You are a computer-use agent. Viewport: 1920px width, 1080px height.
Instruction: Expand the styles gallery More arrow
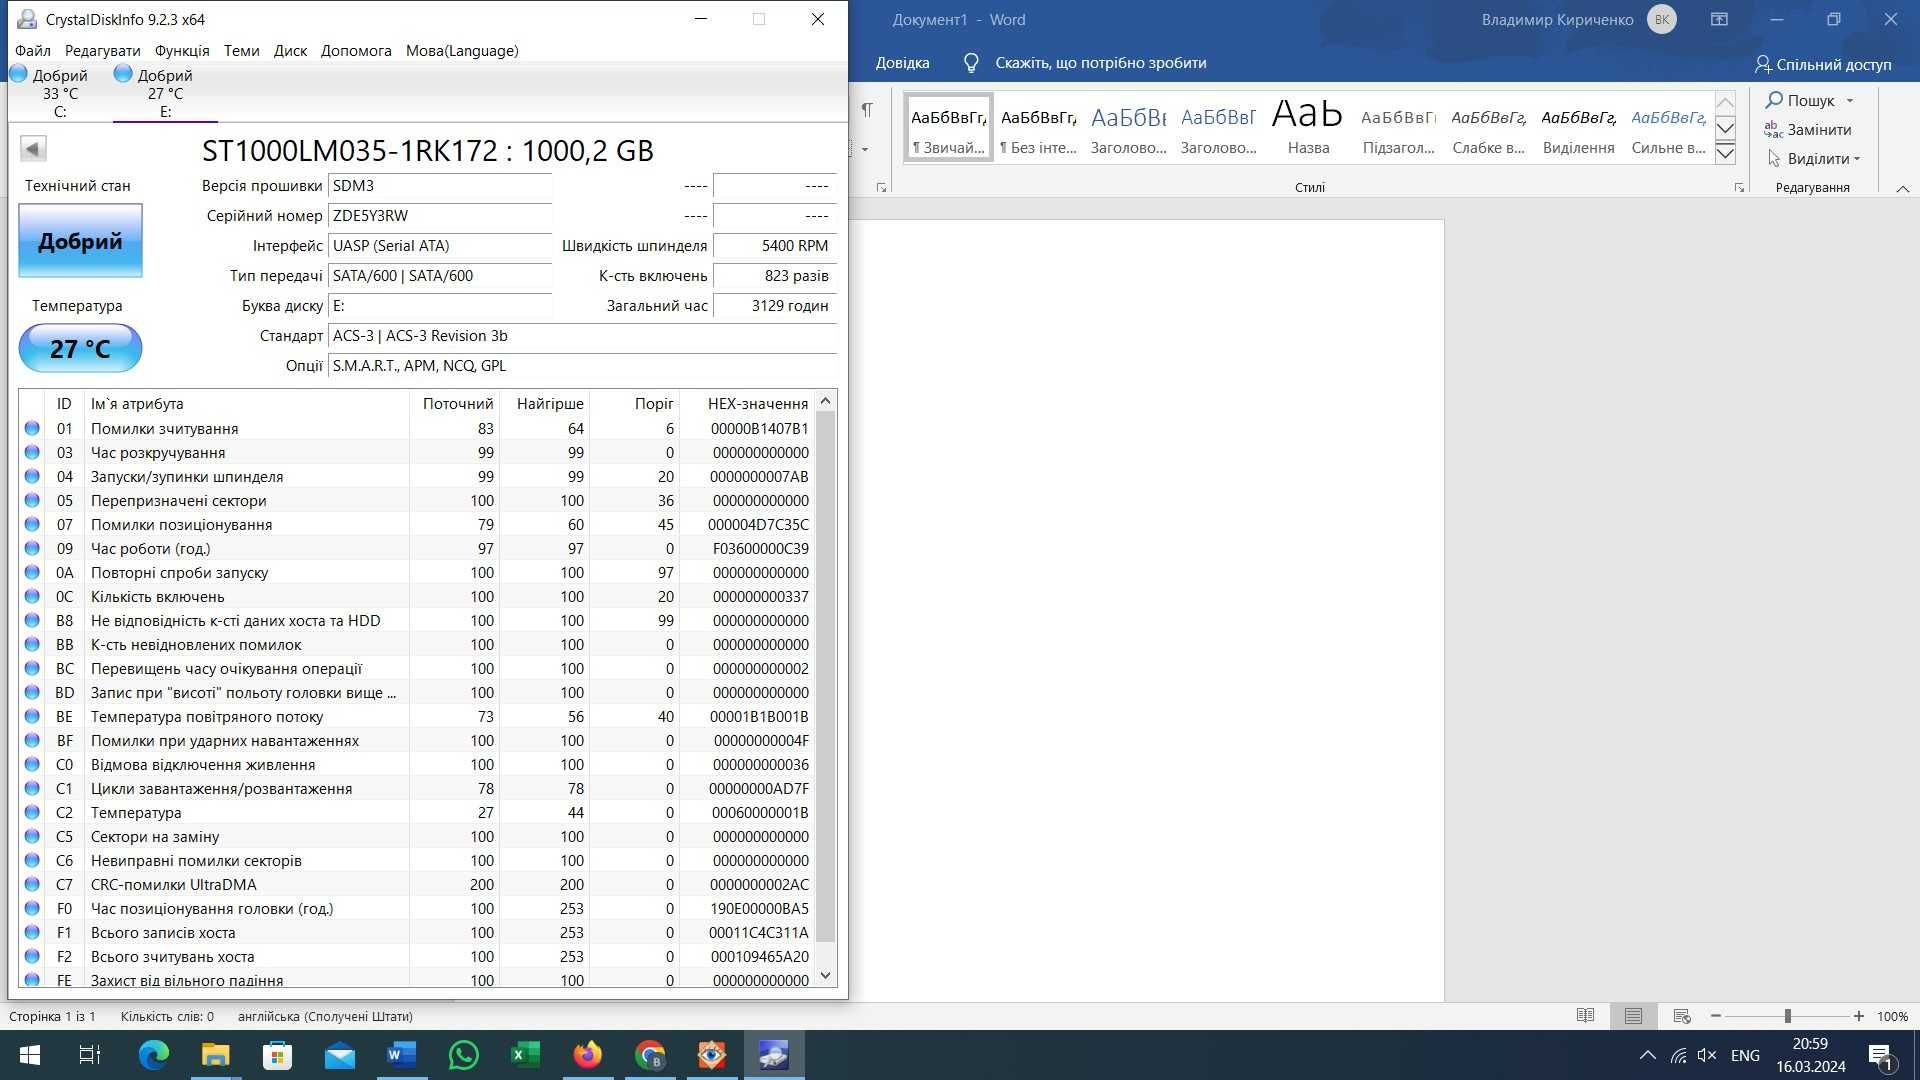click(1725, 153)
